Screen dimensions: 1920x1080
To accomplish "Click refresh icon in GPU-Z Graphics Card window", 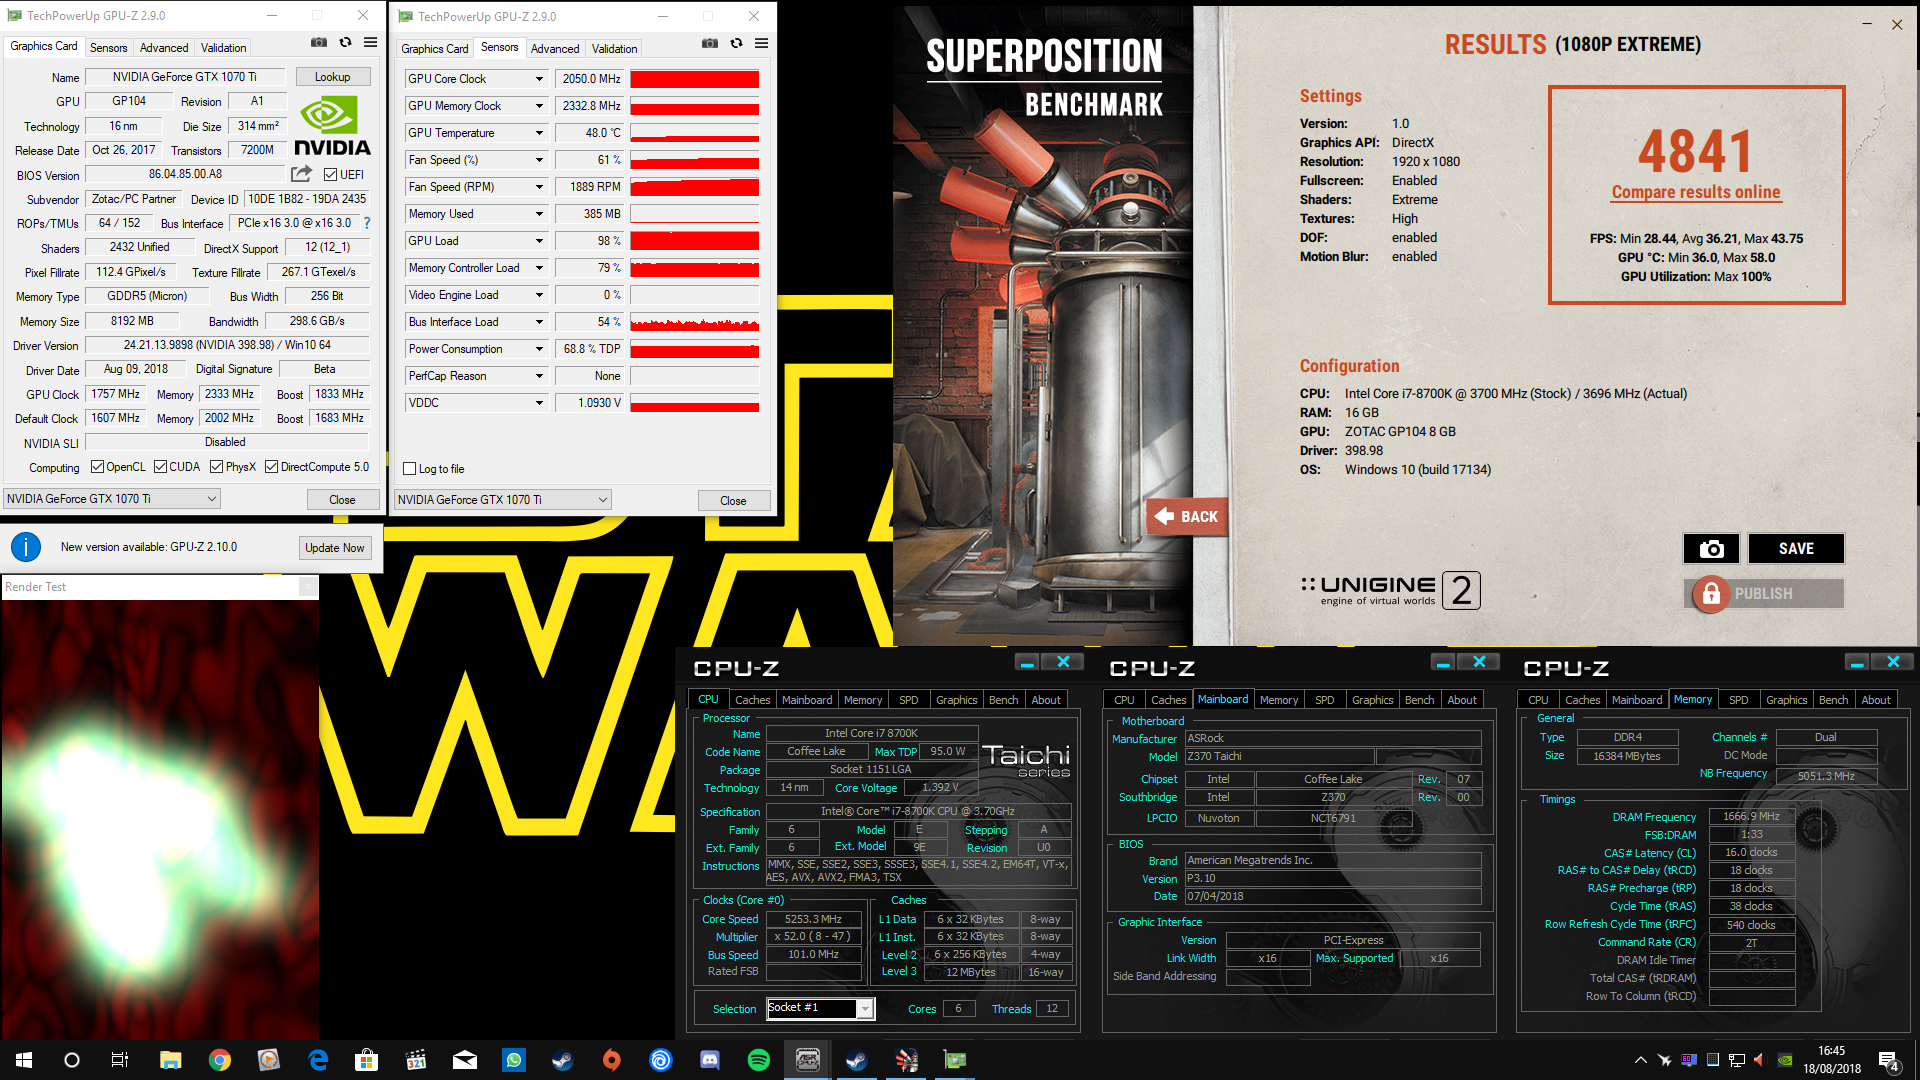I will click(345, 43).
